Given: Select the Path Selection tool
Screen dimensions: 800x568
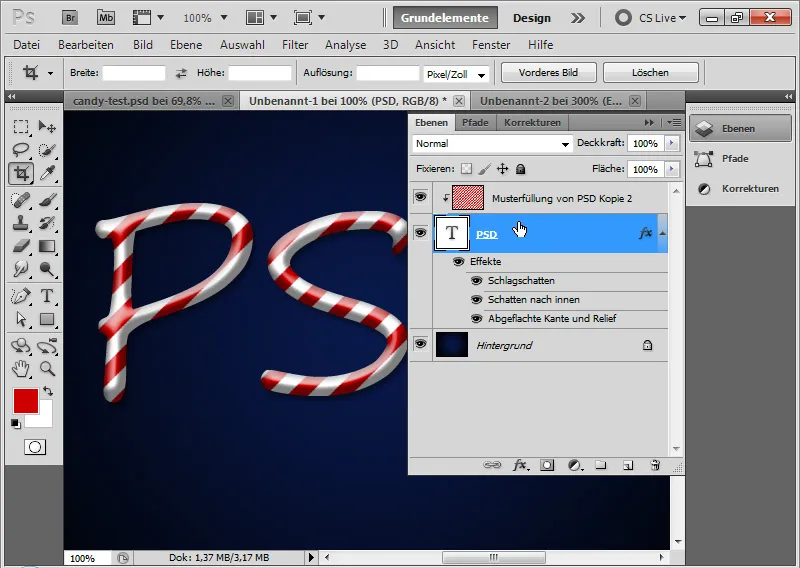Looking at the screenshot, I should click(21, 319).
